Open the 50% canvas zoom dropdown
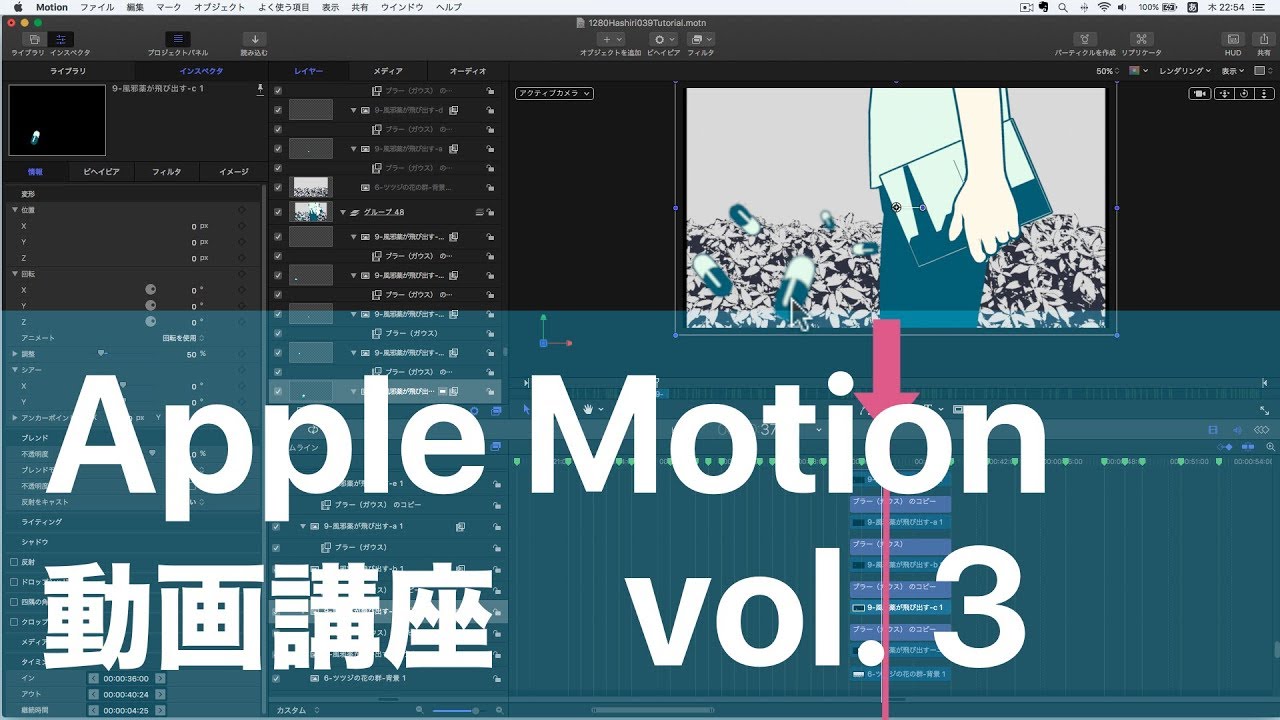The image size is (1280, 720). pos(1108,71)
